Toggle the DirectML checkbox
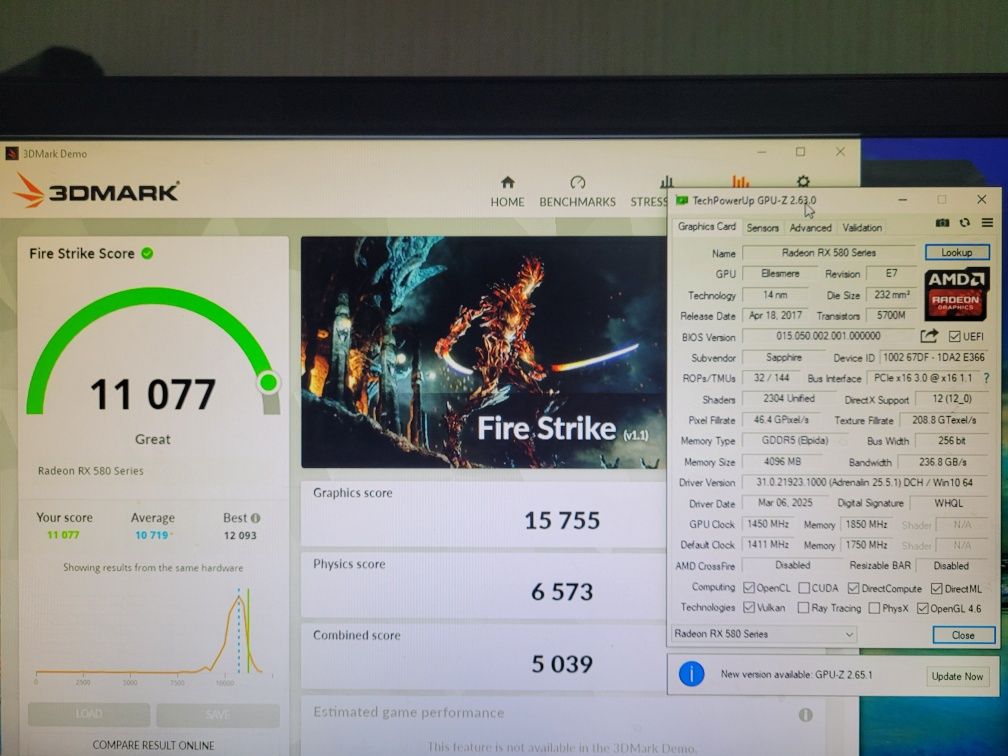 (937, 588)
